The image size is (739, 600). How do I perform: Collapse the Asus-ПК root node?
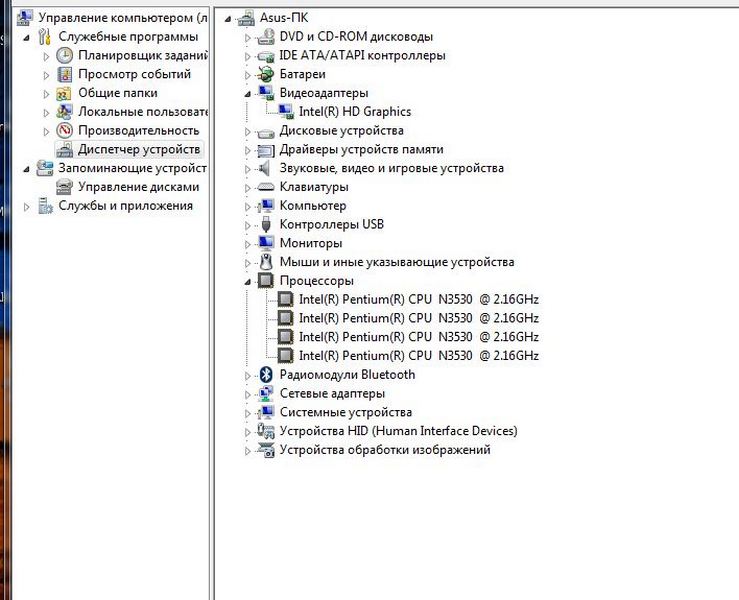point(229,19)
